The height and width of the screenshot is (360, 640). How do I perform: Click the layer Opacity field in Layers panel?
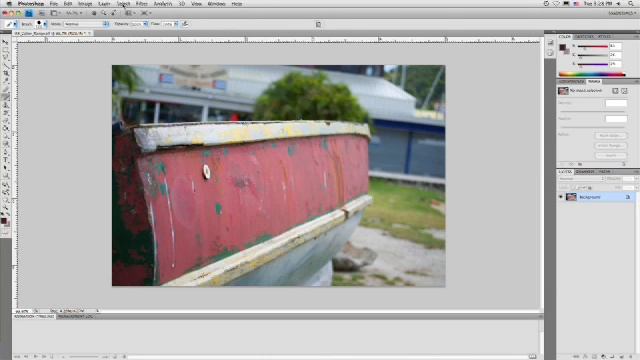(628, 179)
